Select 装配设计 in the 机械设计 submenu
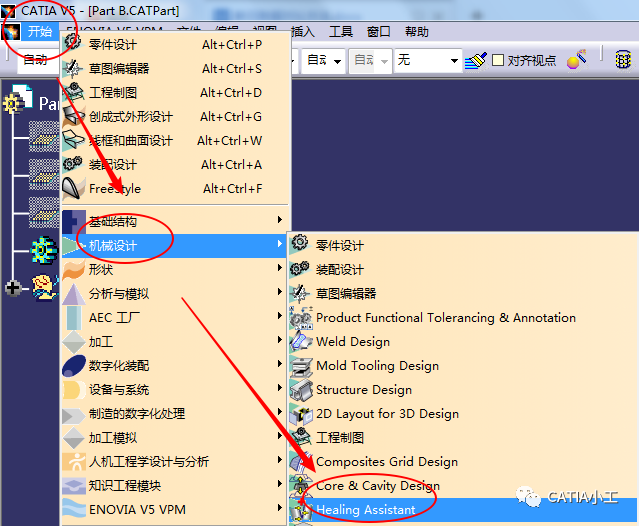 pyautogui.click(x=463, y=269)
